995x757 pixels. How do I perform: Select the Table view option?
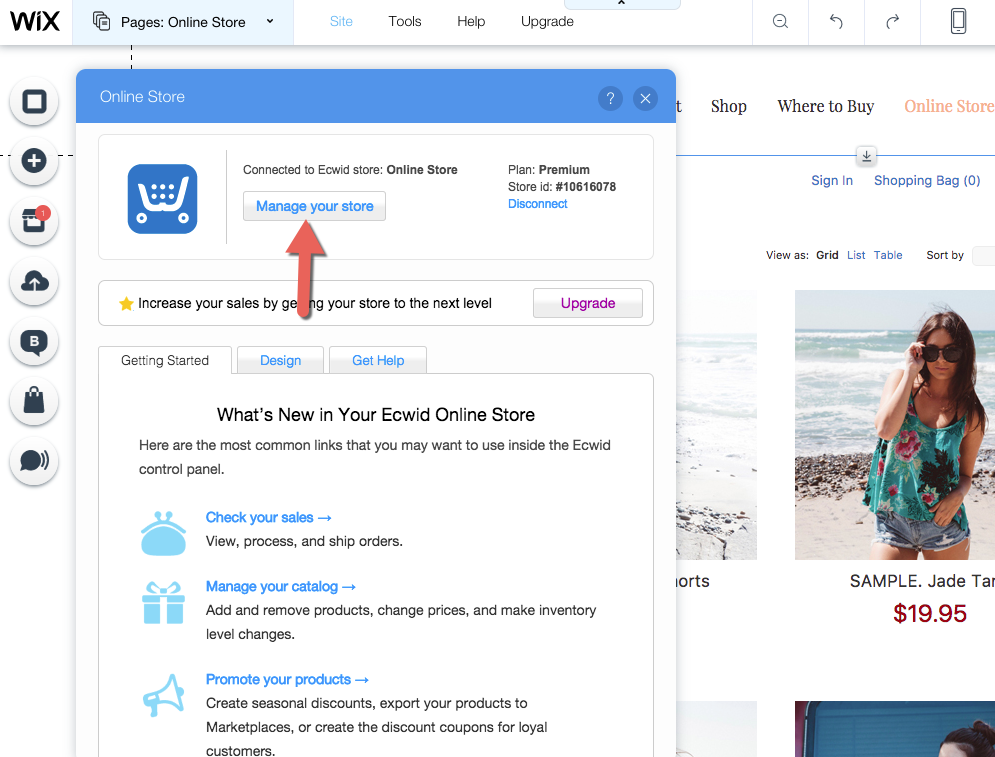click(888, 255)
